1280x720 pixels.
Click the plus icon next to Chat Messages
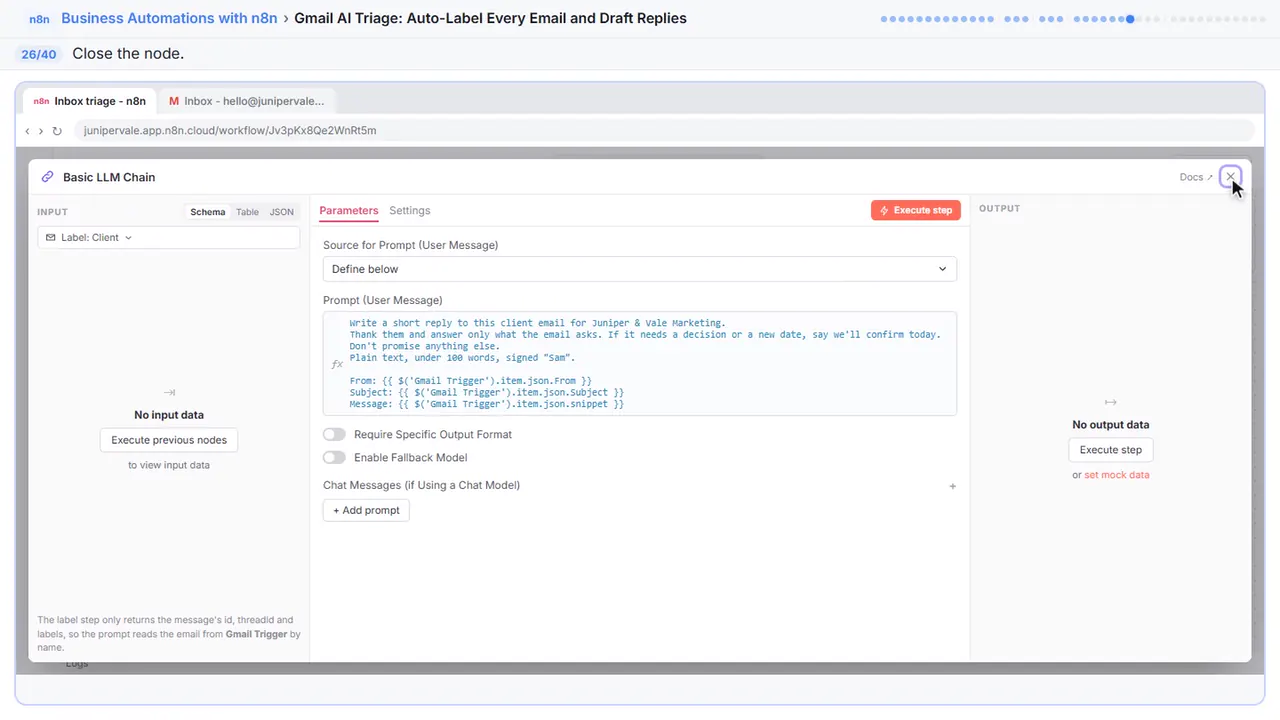952,486
